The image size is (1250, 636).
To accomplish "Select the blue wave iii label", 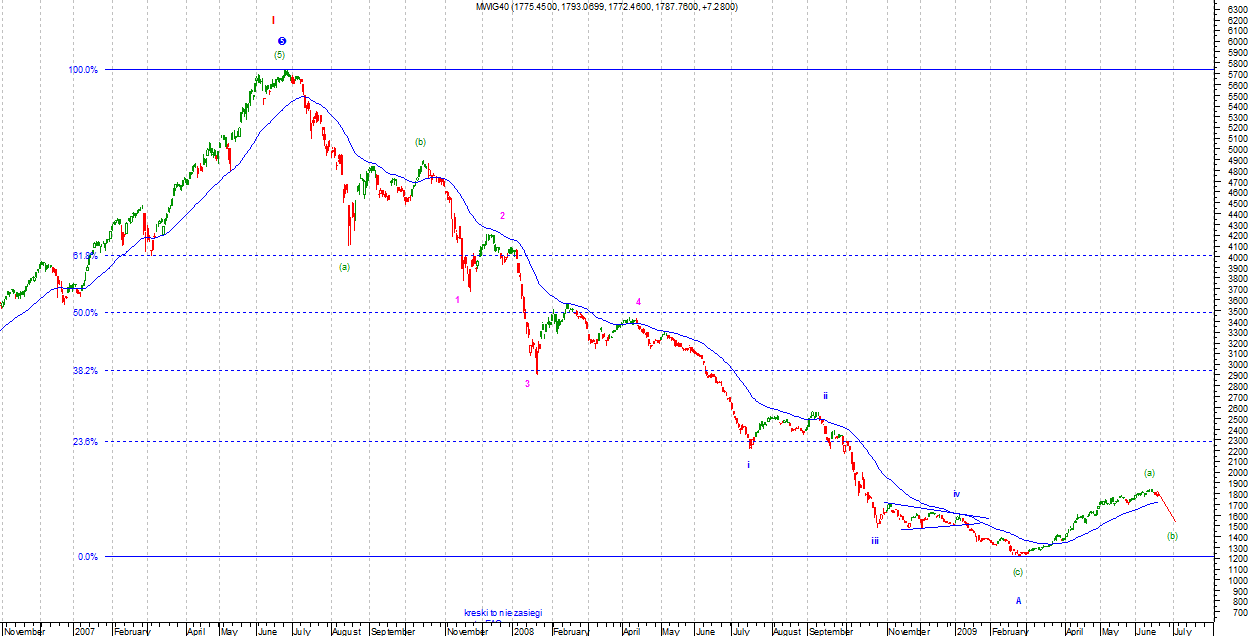I will coord(874,541).
